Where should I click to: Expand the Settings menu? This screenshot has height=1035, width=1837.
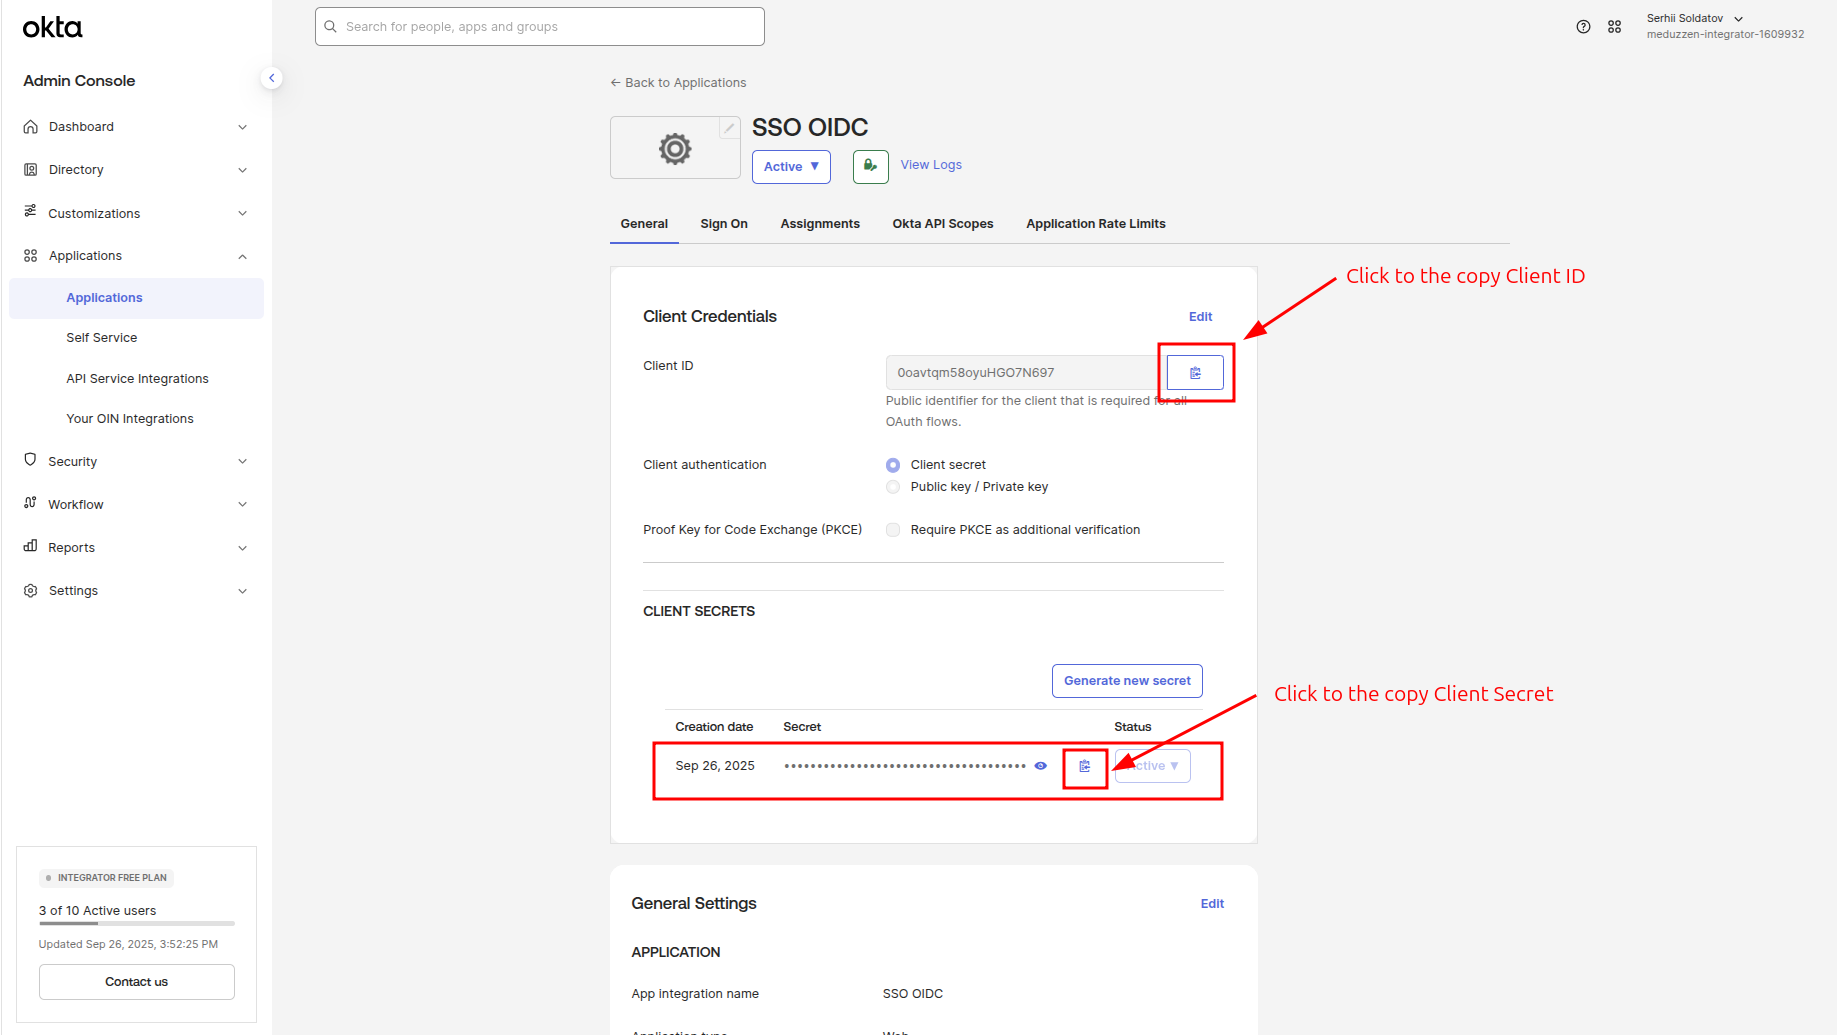click(242, 591)
